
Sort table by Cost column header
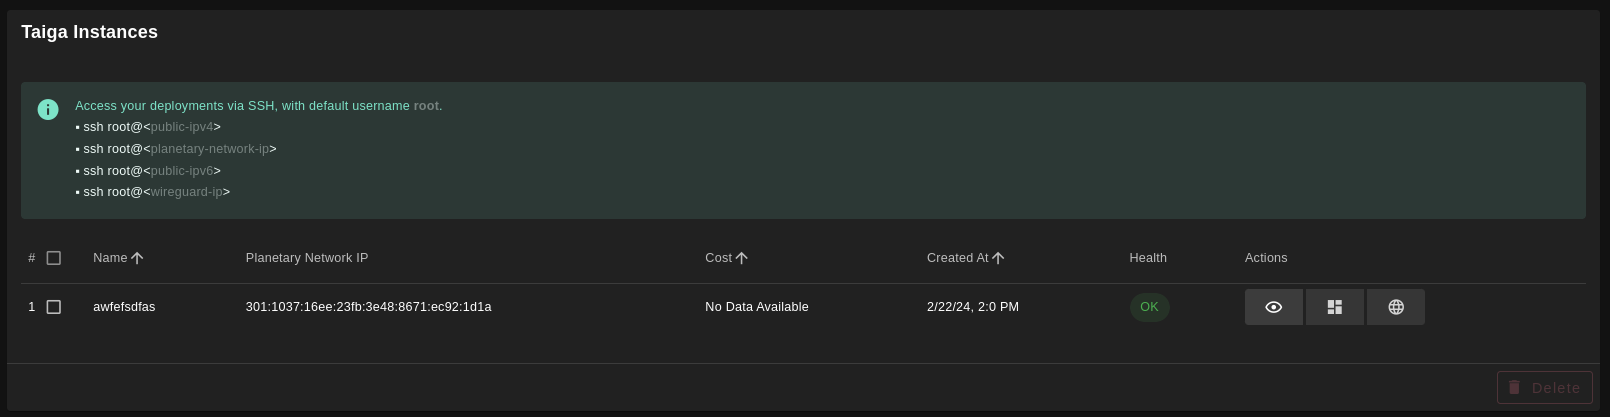click(x=718, y=258)
